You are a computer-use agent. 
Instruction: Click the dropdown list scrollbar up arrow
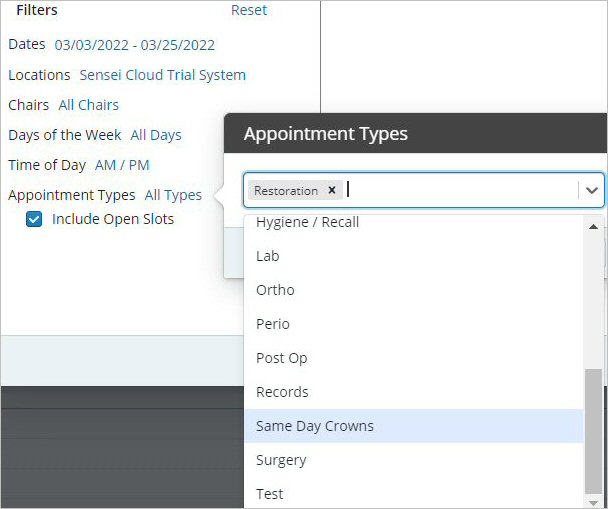[594, 226]
